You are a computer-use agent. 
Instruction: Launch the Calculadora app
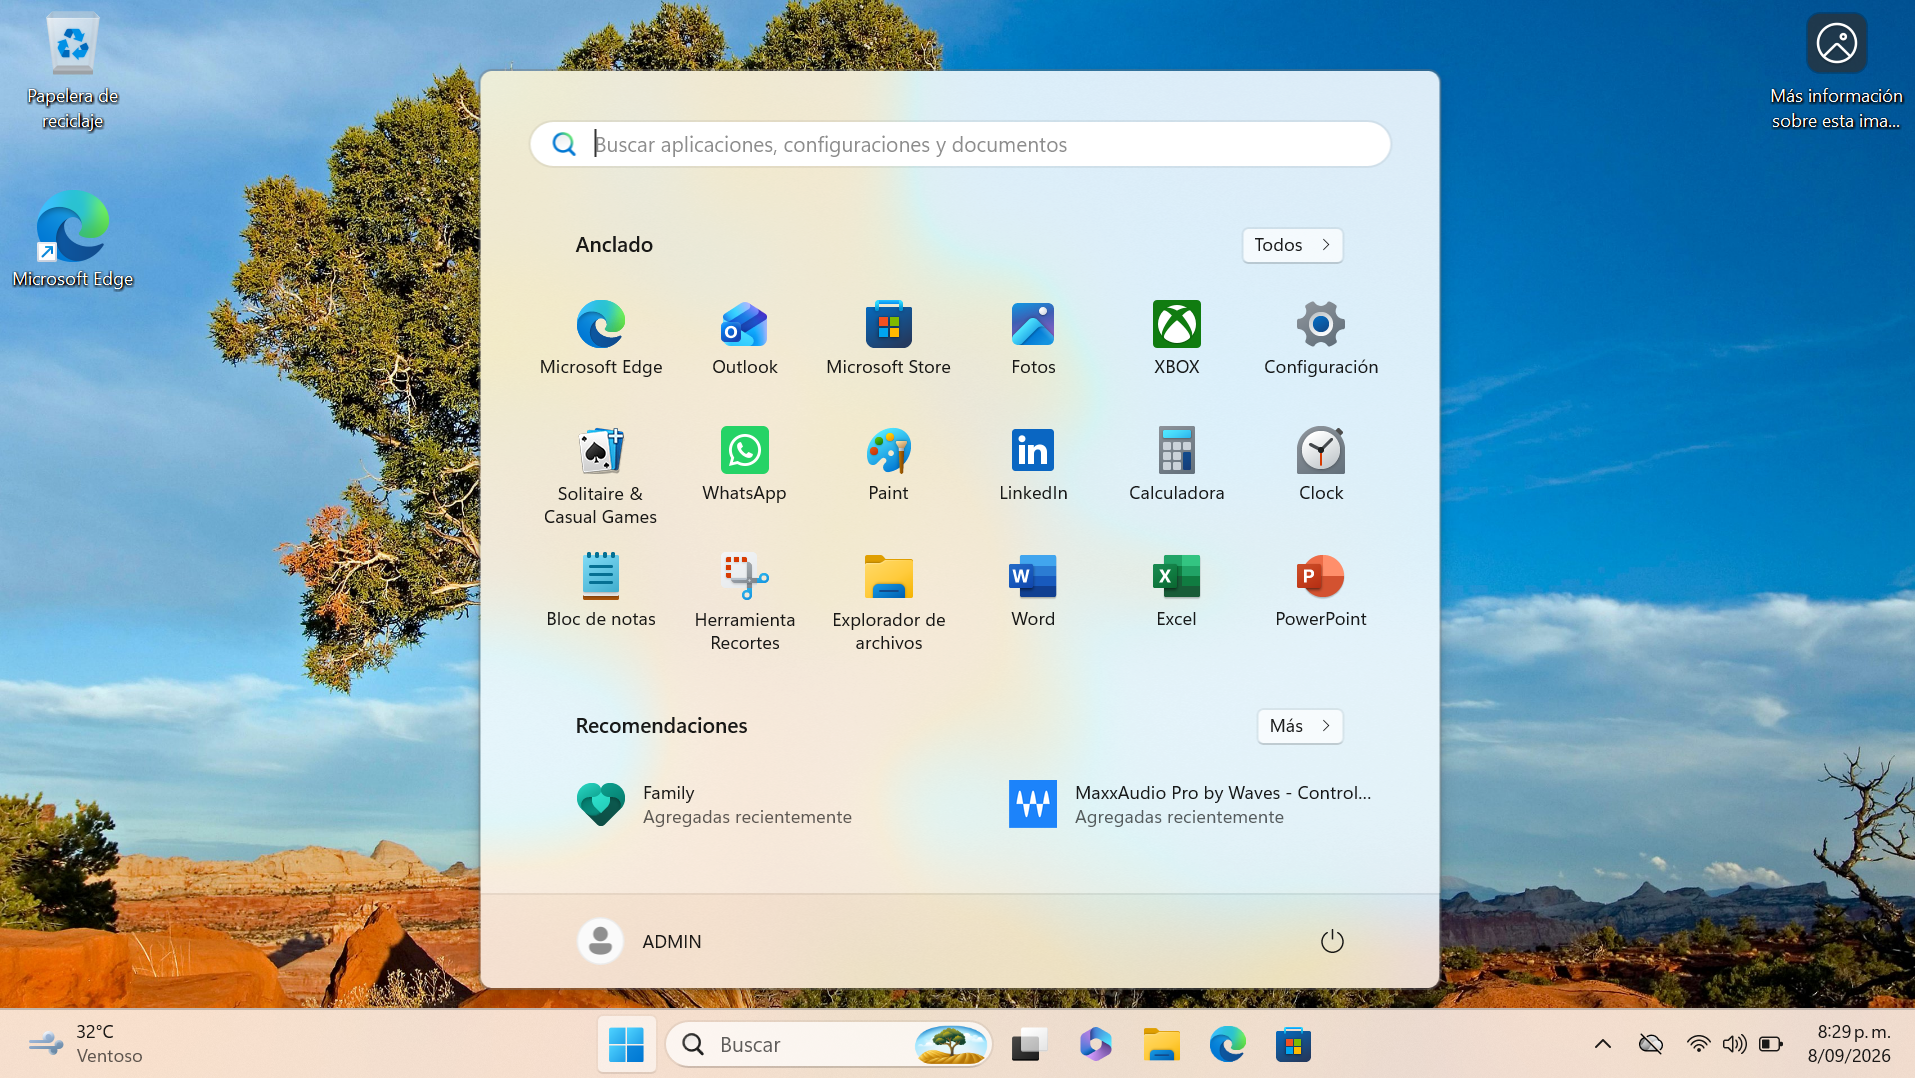pos(1177,464)
